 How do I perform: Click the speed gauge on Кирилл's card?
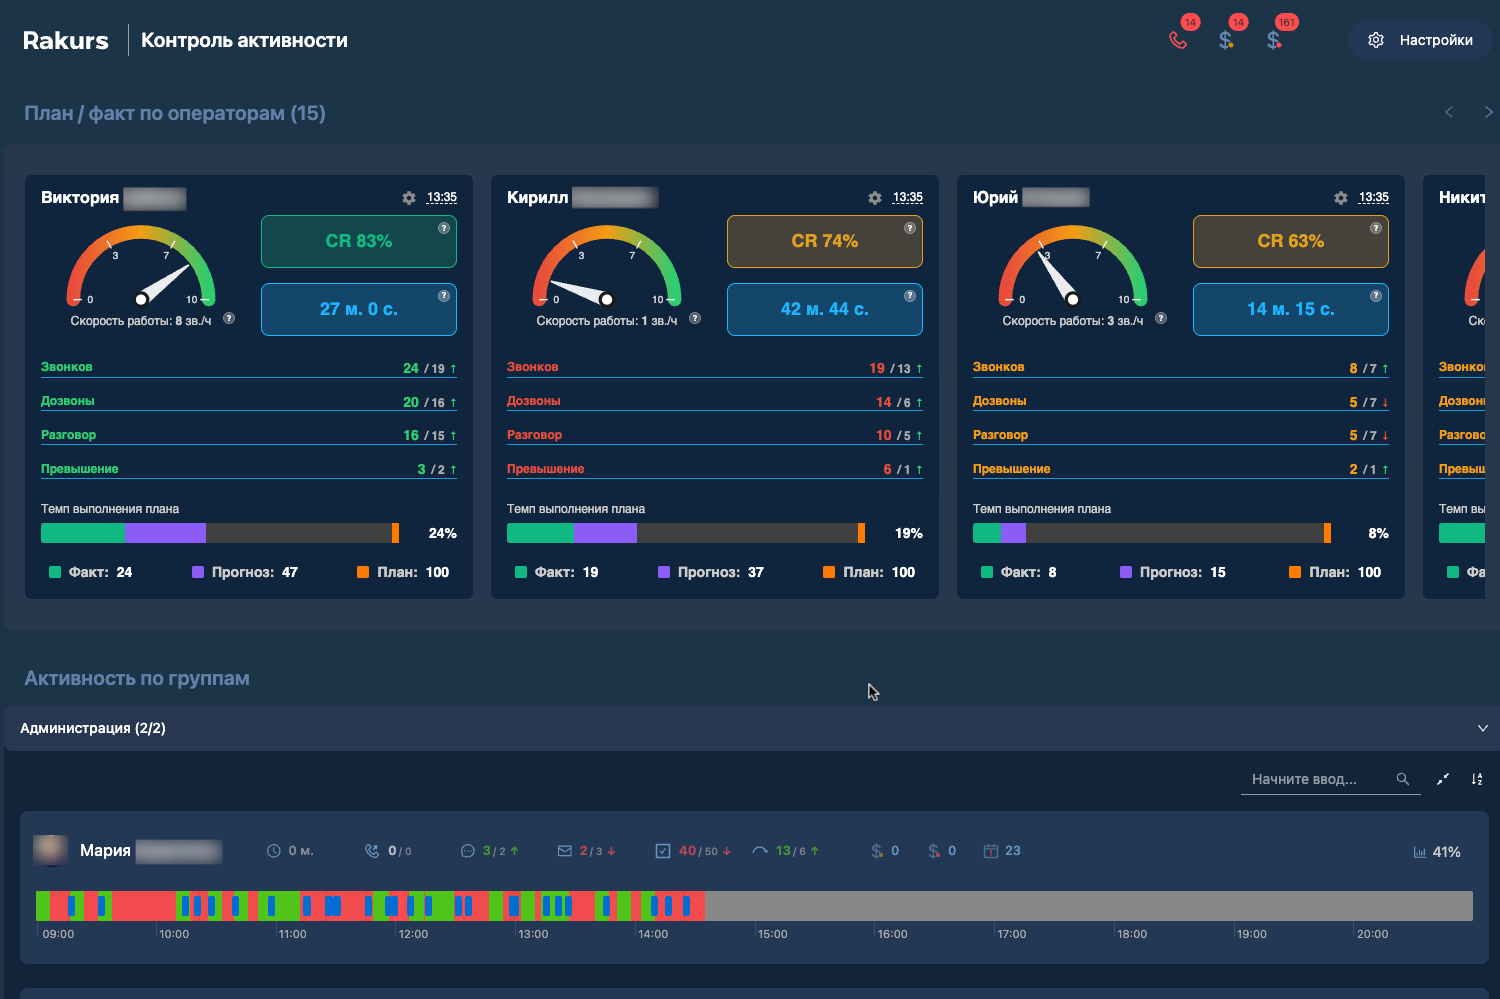pos(607,267)
